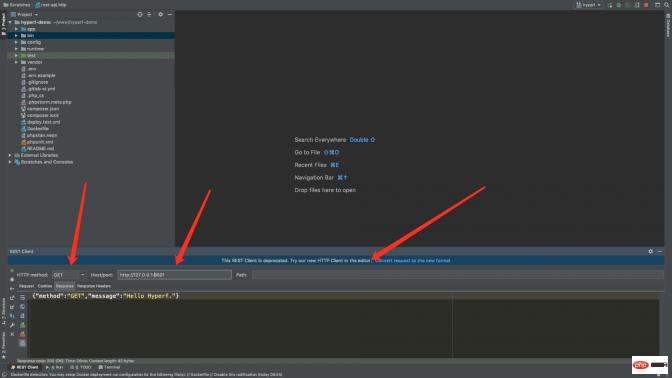Click the X close icon in REST Client sidebar
This screenshot has width=672, height=378.
tap(12, 334)
